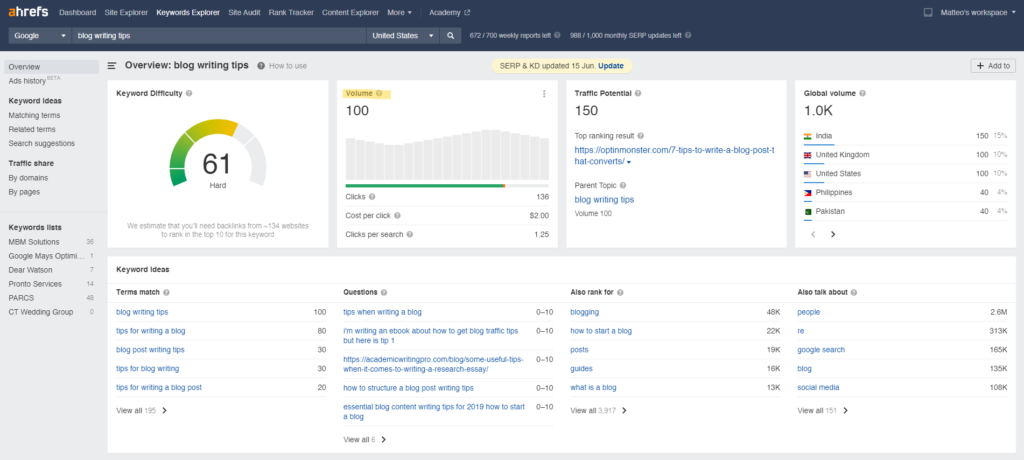
Task: Click the Keyword Difficulty gauge
Action: [217, 154]
